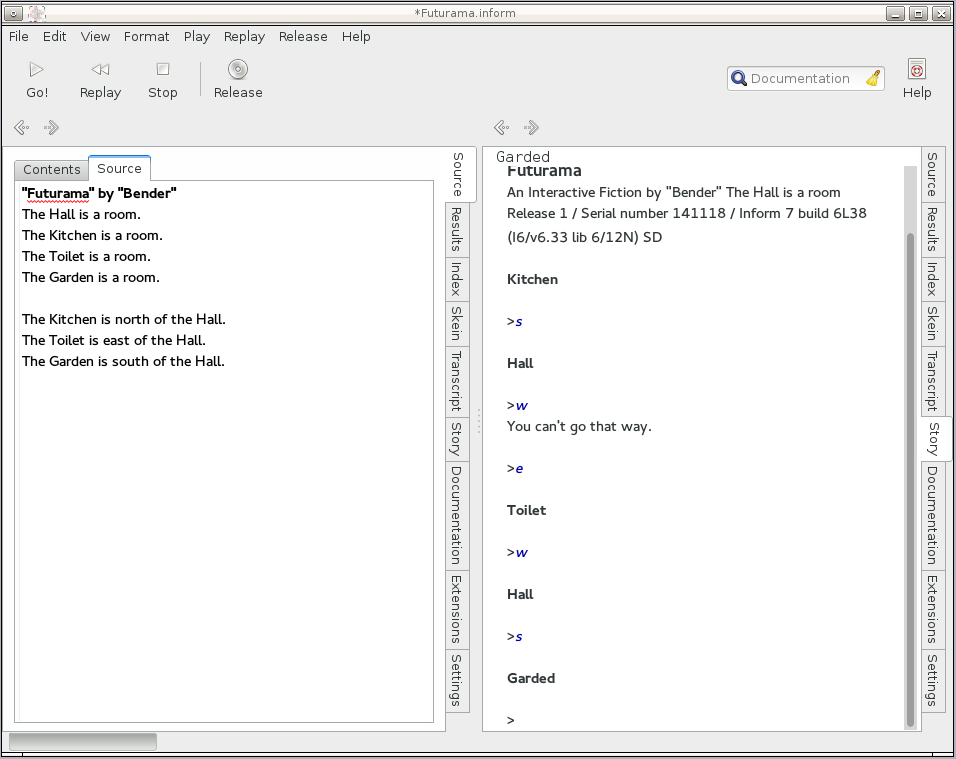The height and width of the screenshot is (759, 956).
Task: Open Help via the lifebuoy icon
Action: pos(916,69)
